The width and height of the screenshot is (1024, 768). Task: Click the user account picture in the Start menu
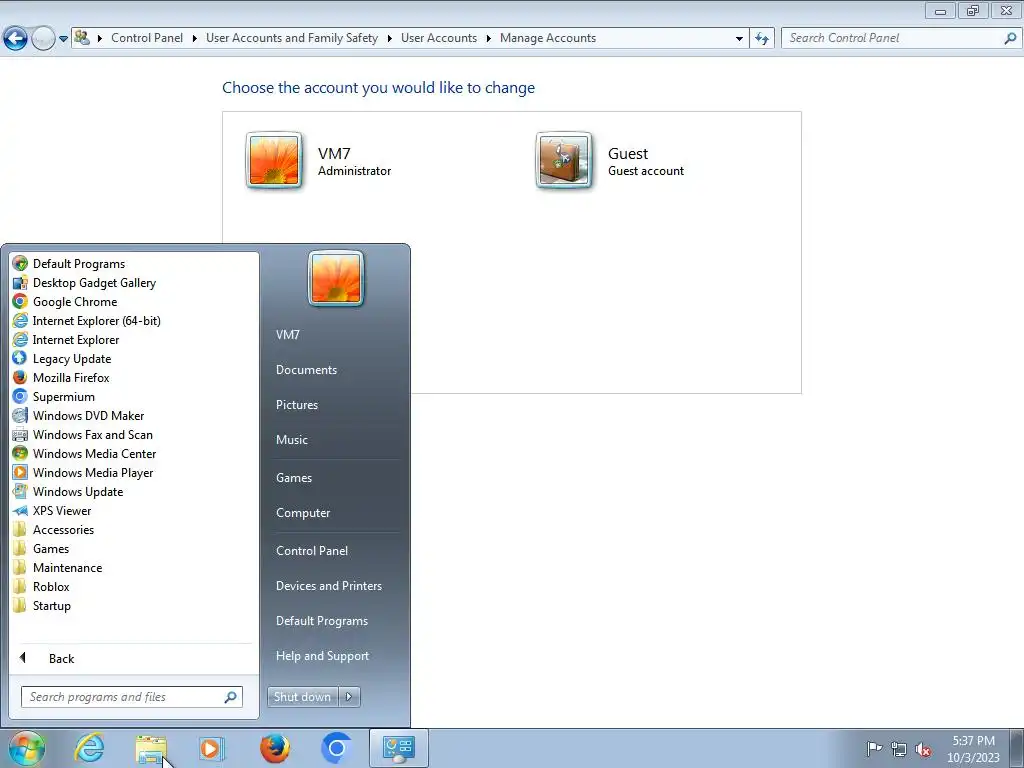[x=336, y=278]
